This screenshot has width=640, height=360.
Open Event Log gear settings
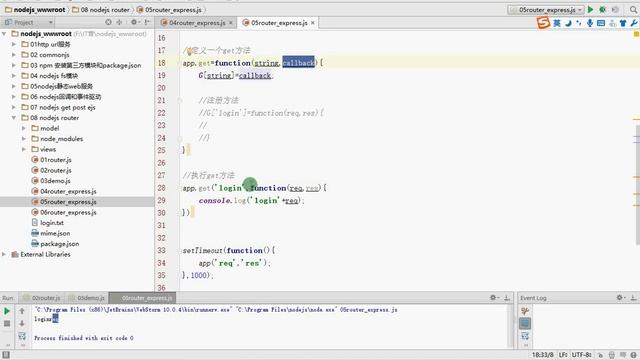[620, 298]
